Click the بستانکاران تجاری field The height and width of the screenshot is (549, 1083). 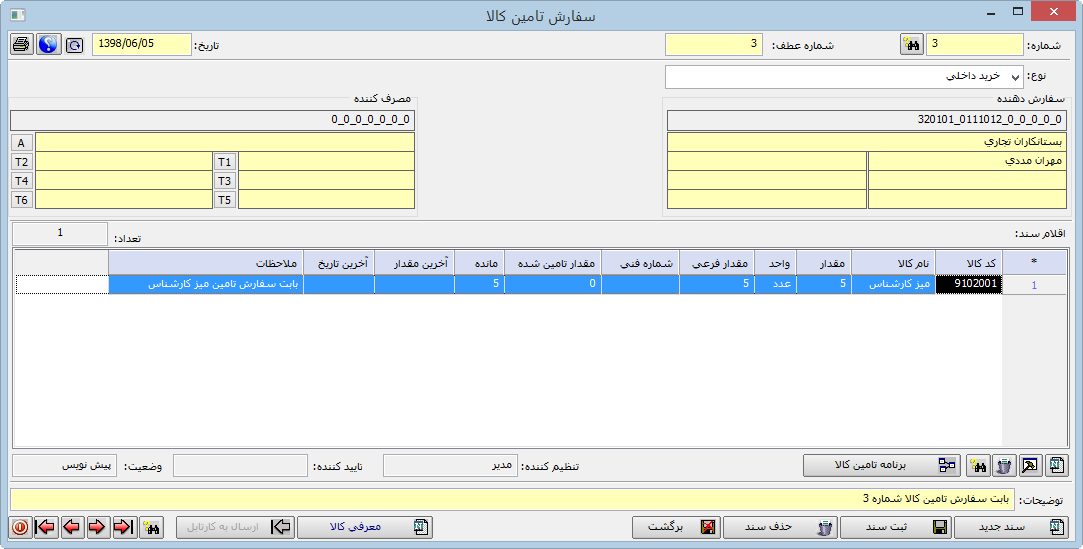pyautogui.click(x=867, y=142)
